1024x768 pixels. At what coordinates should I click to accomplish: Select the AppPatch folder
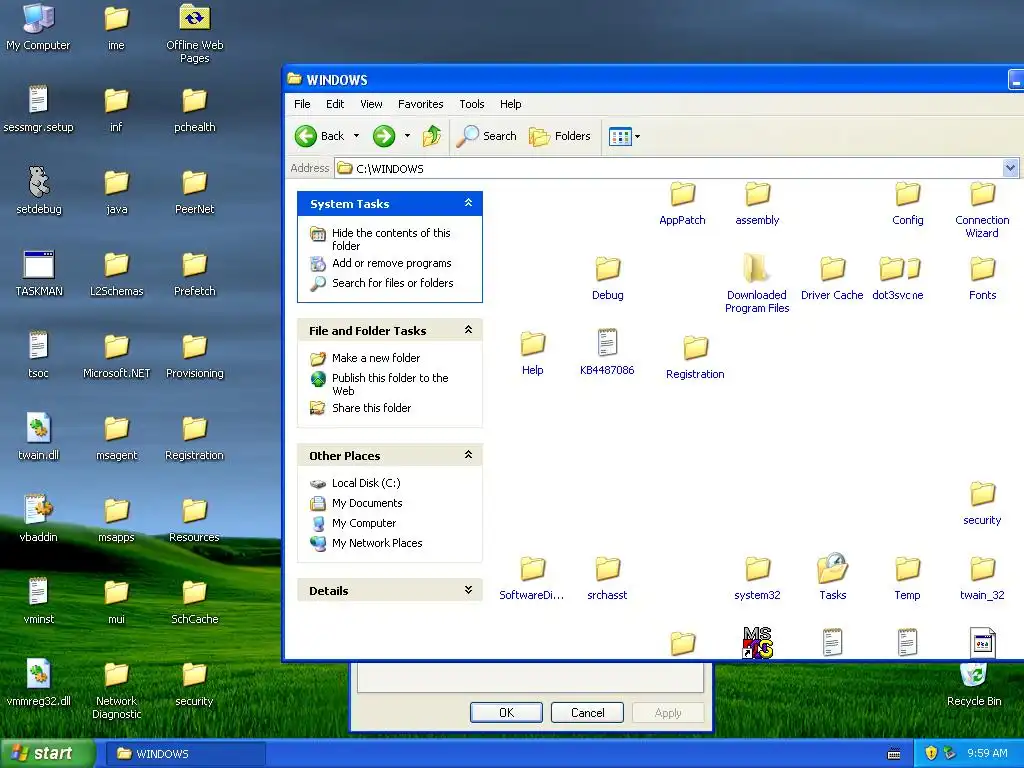[x=682, y=204]
